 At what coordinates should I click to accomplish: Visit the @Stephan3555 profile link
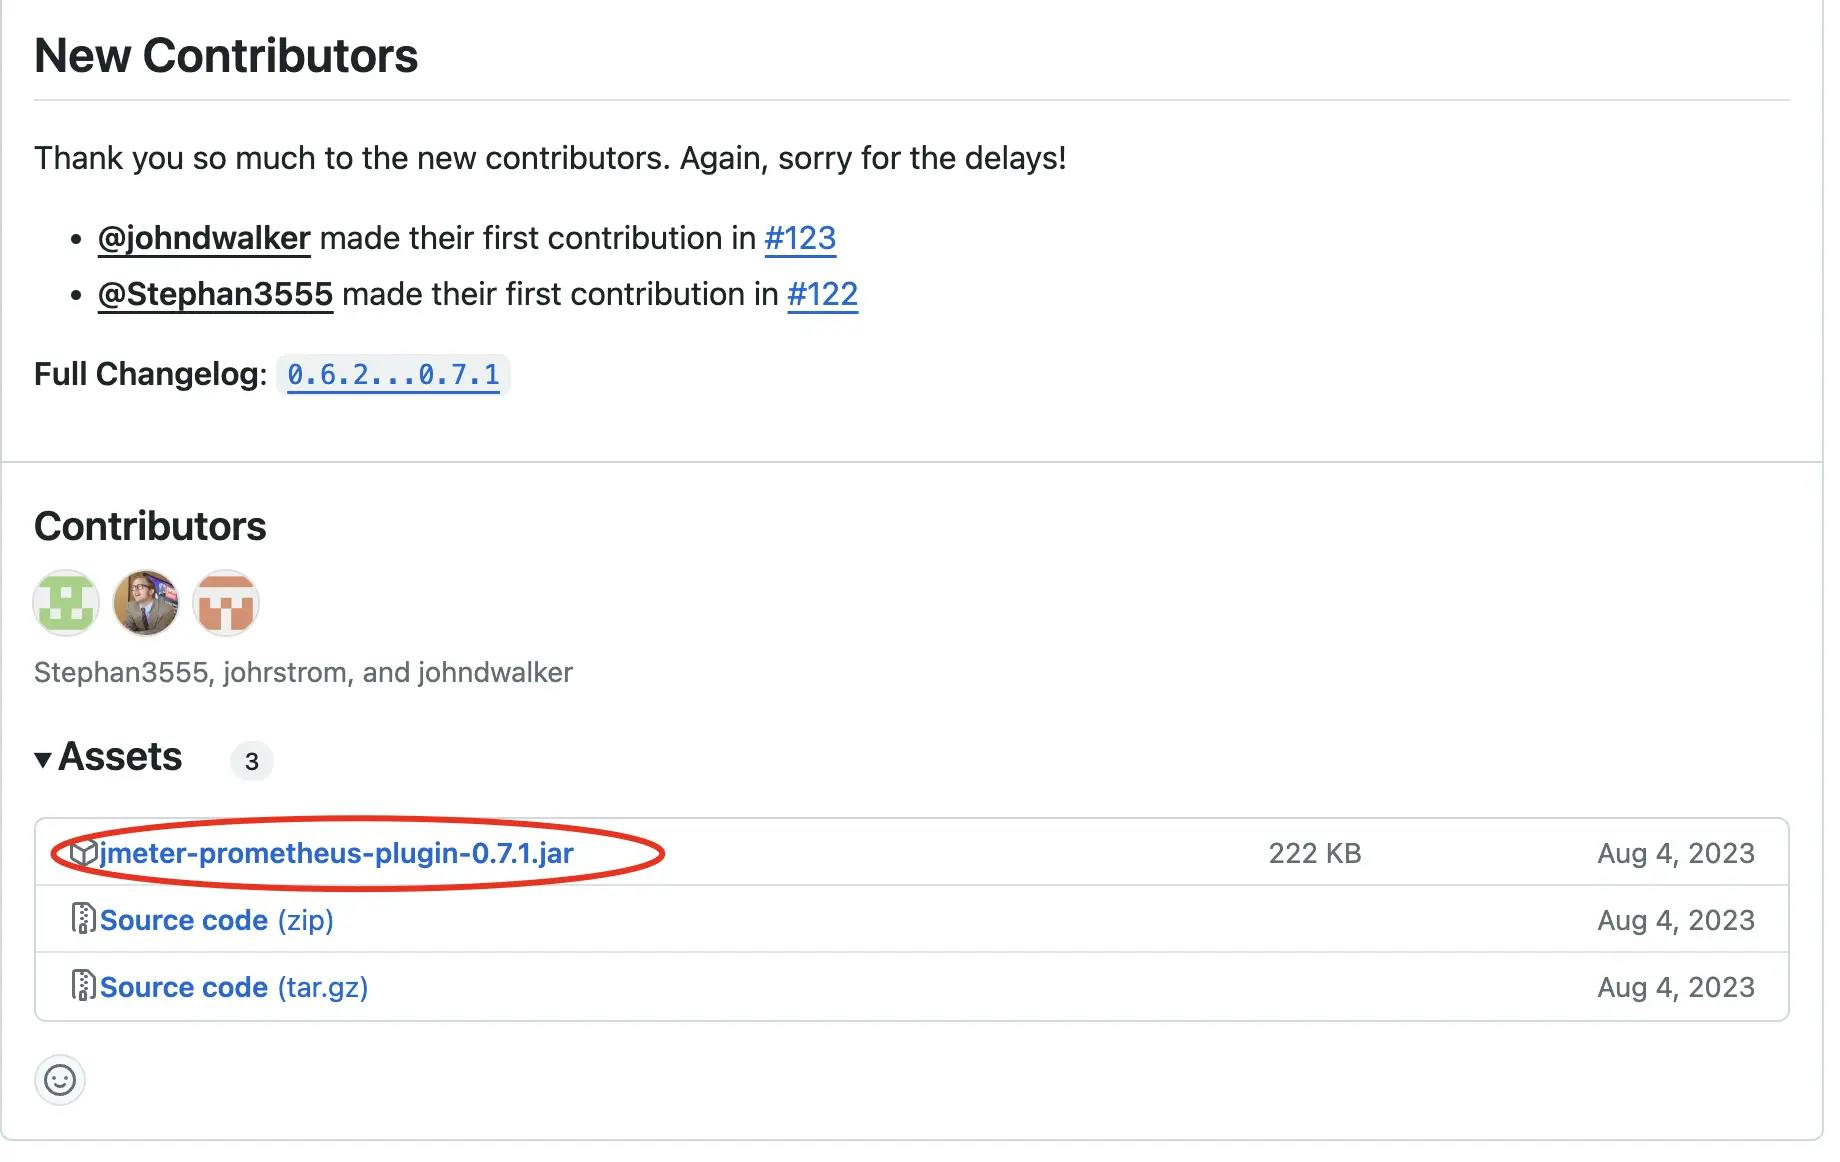(x=215, y=294)
